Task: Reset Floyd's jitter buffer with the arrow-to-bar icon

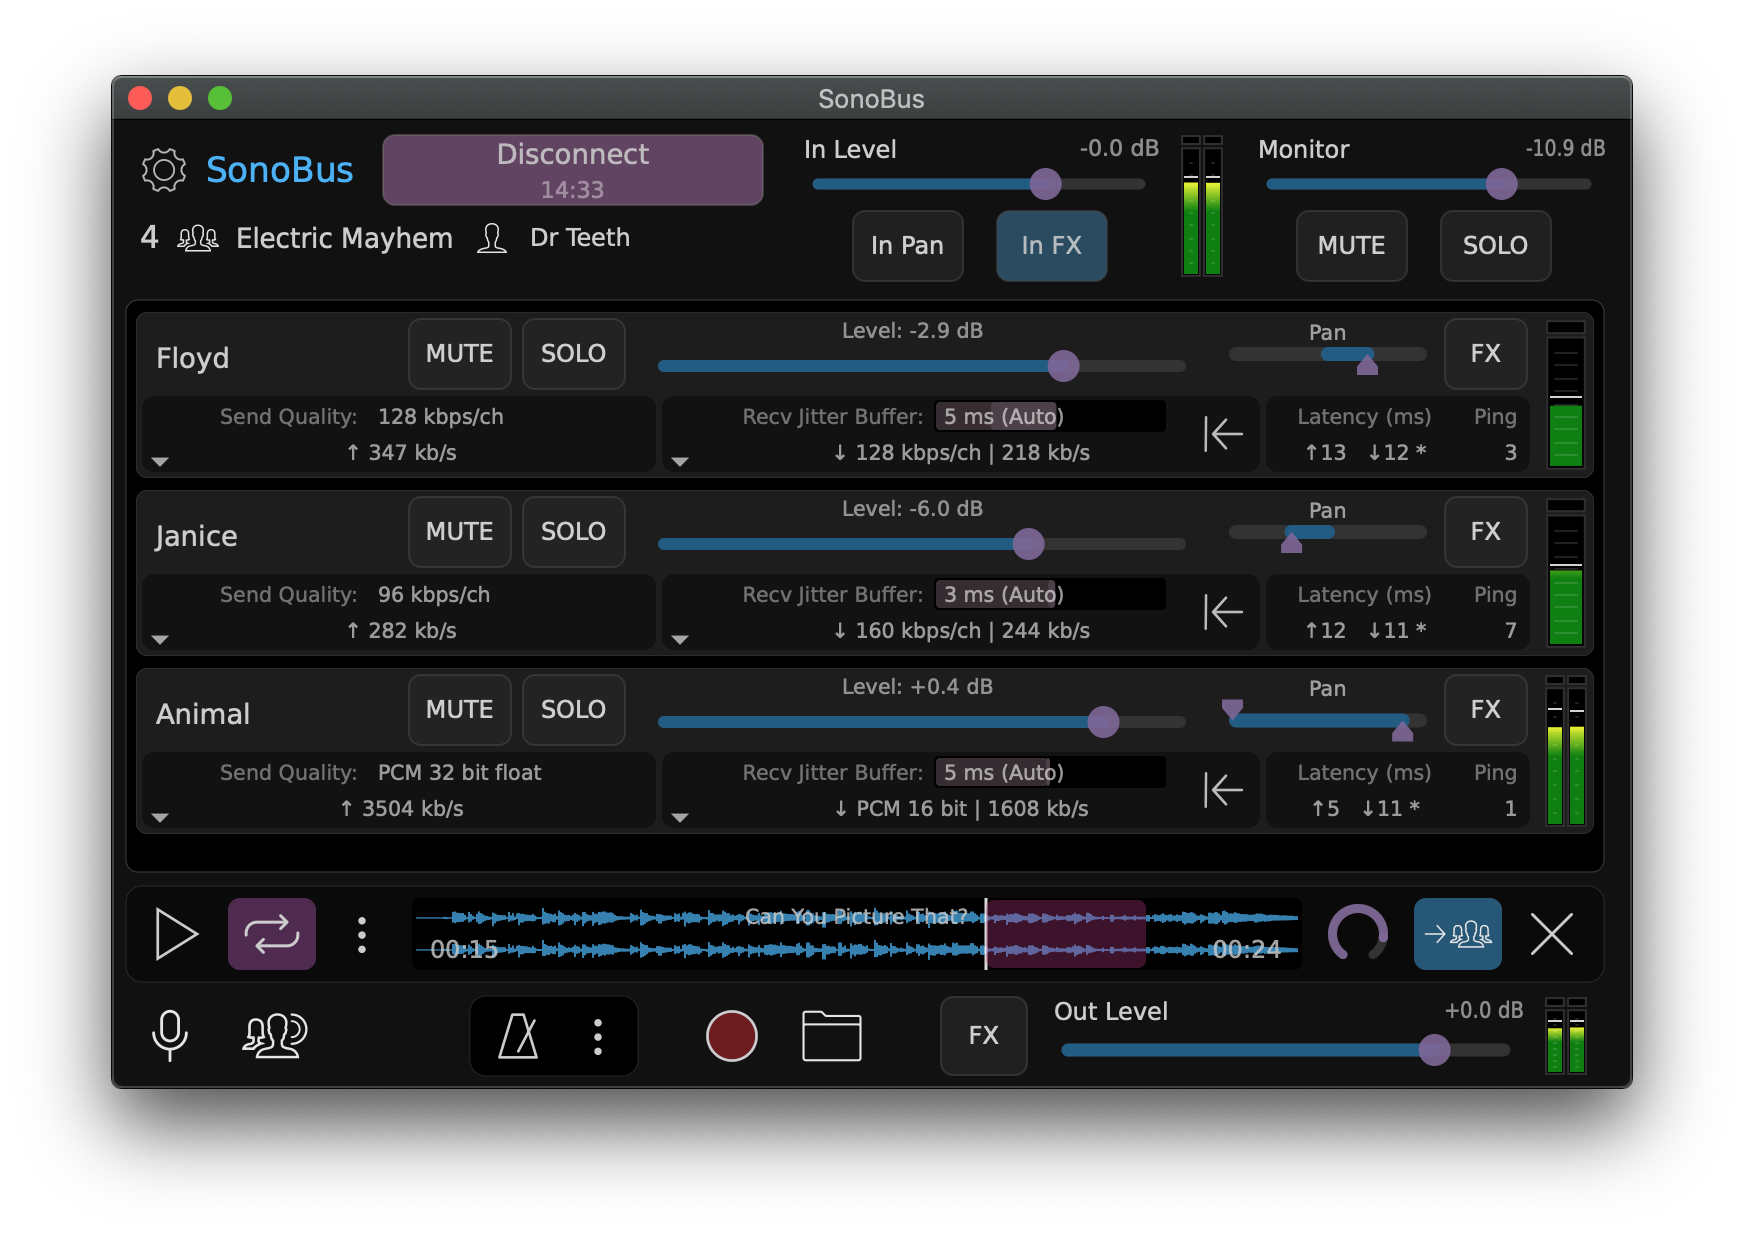Action: coord(1223,434)
